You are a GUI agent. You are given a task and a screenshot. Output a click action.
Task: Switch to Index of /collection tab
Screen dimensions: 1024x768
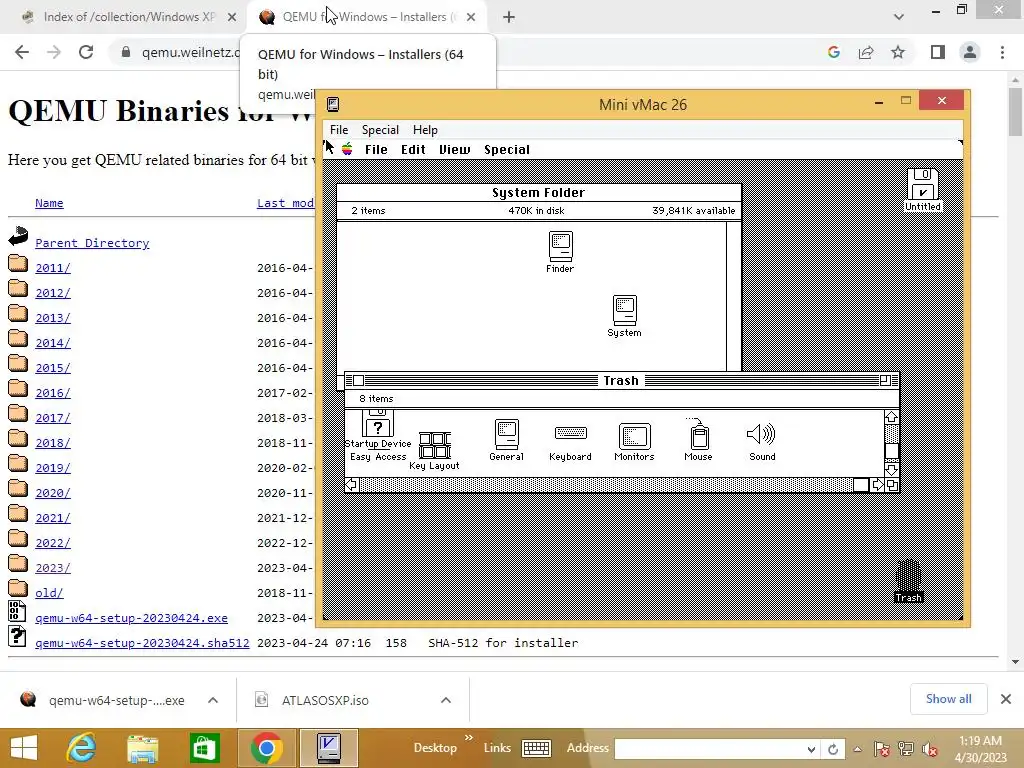(x=128, y=17)
